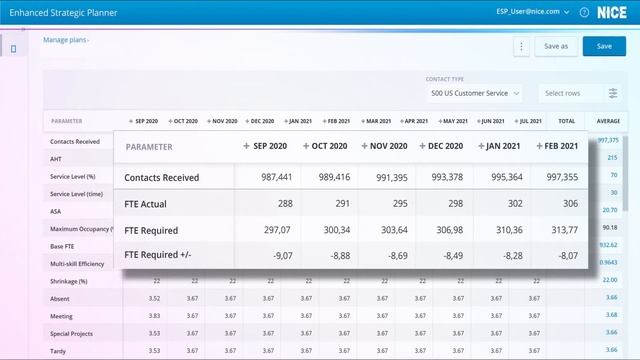Click FTE Actual value 288
The width and height of the screenshot is (640, 360).
click(285, 204)
